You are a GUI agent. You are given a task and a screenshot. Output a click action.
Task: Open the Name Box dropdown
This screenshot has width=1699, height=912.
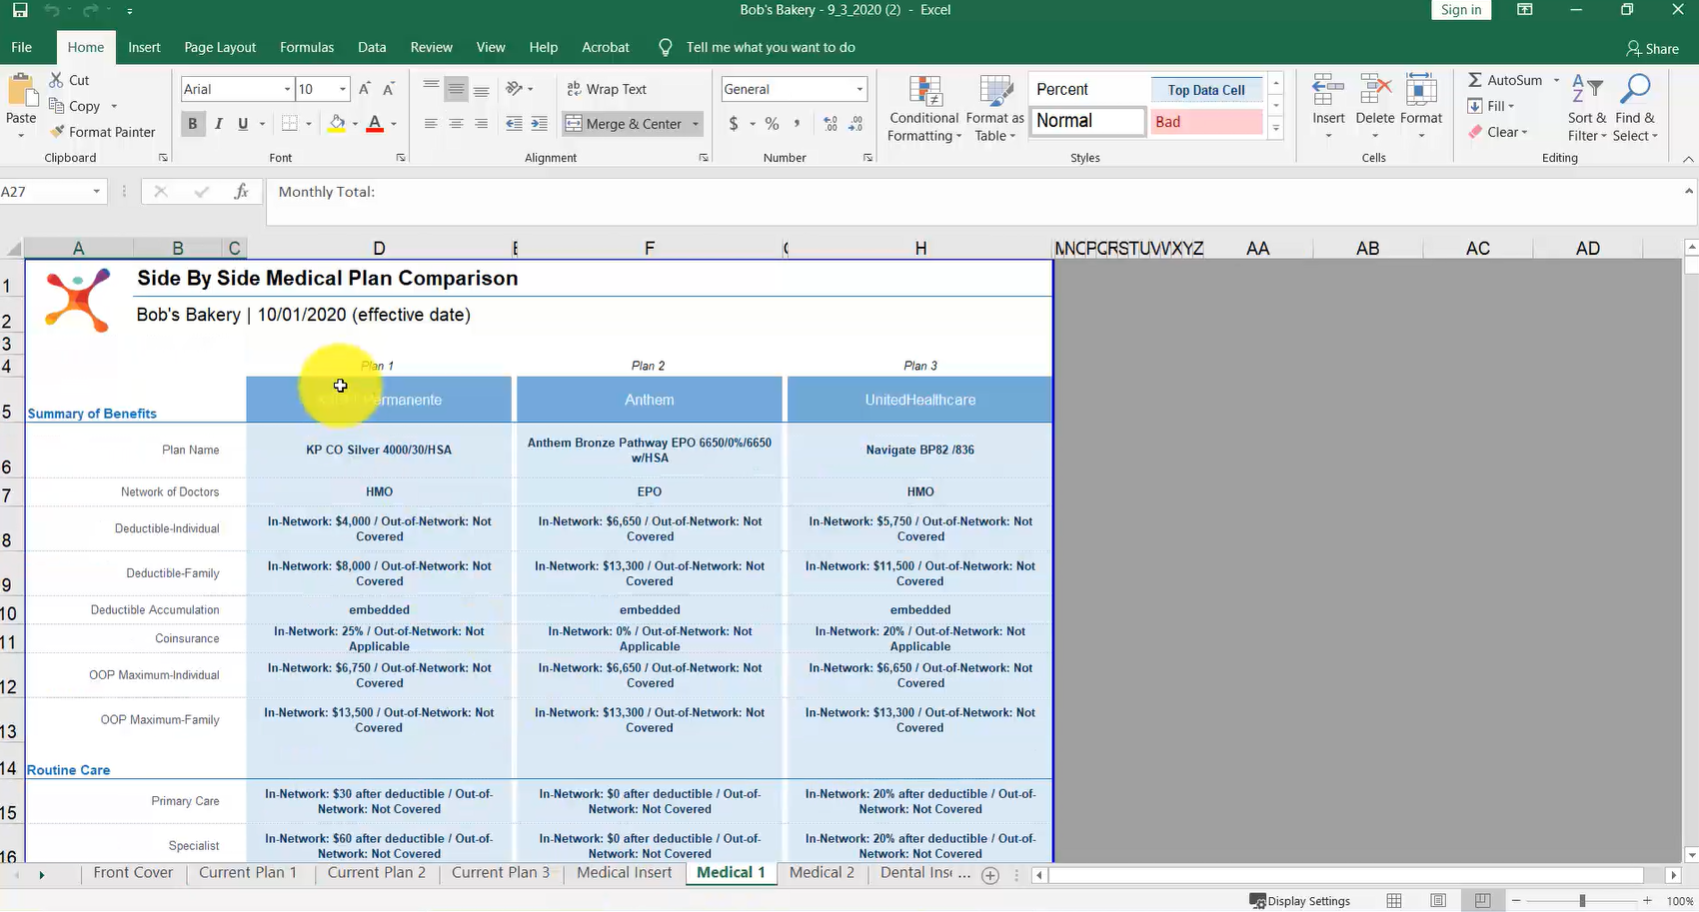click(96, 192)
